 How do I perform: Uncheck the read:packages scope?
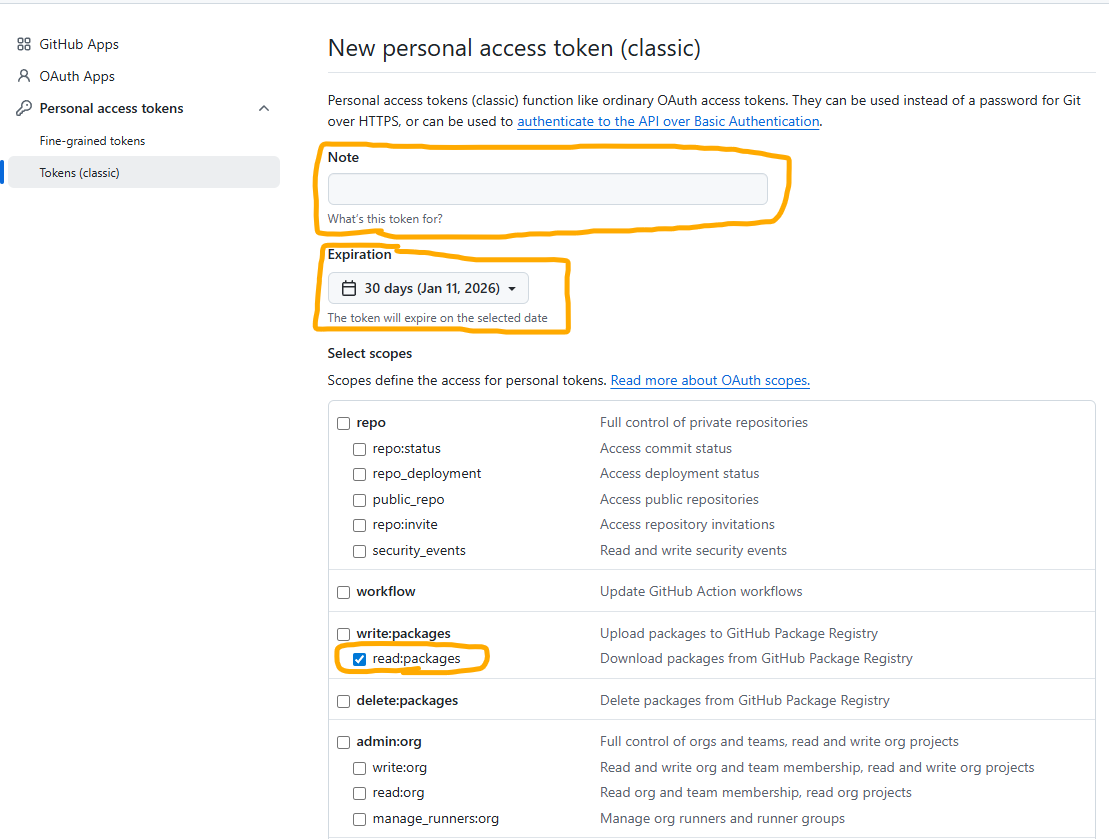coord(360,659)
